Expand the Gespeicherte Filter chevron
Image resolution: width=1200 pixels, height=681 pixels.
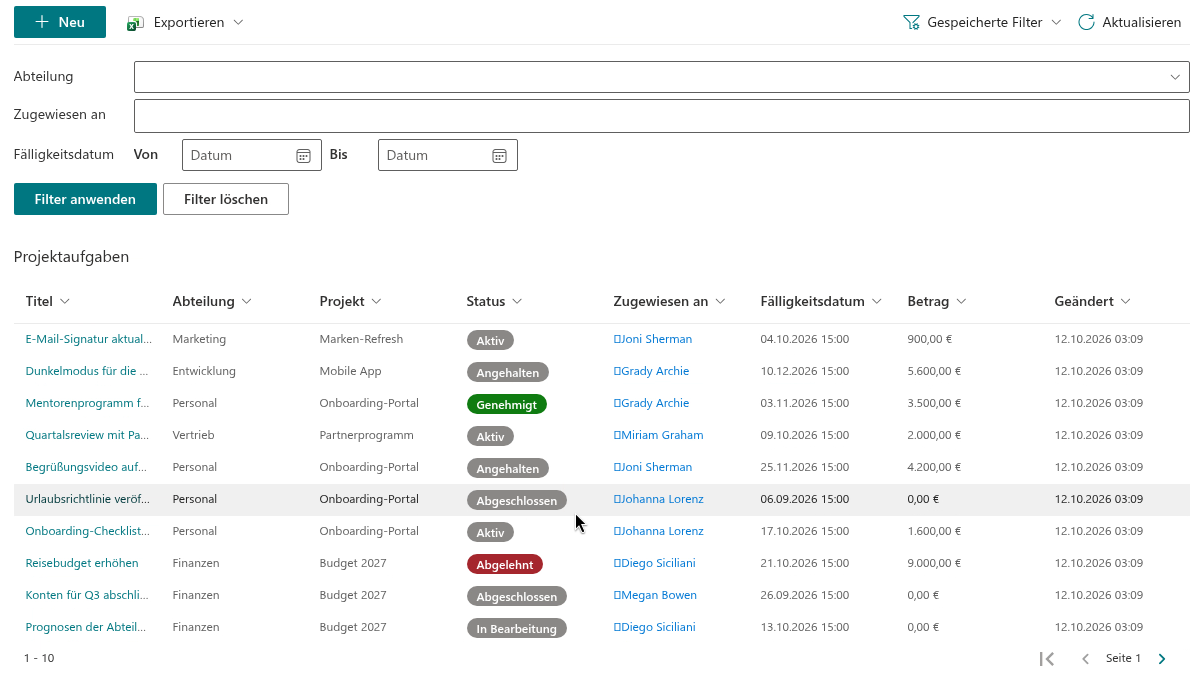tap(1056, 22)
